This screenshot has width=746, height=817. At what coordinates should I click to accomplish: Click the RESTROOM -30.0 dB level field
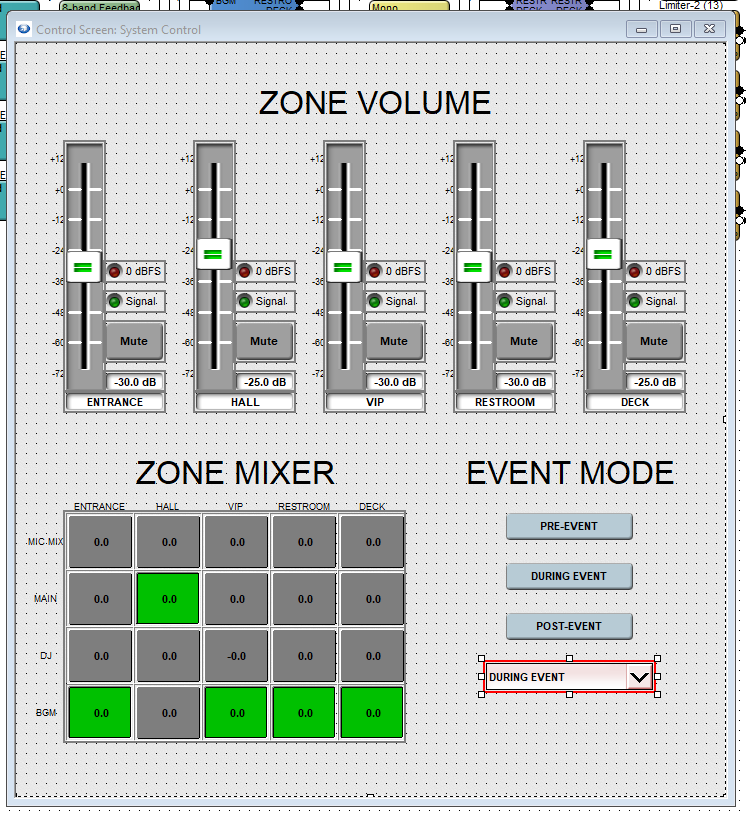tap(524, 382)
